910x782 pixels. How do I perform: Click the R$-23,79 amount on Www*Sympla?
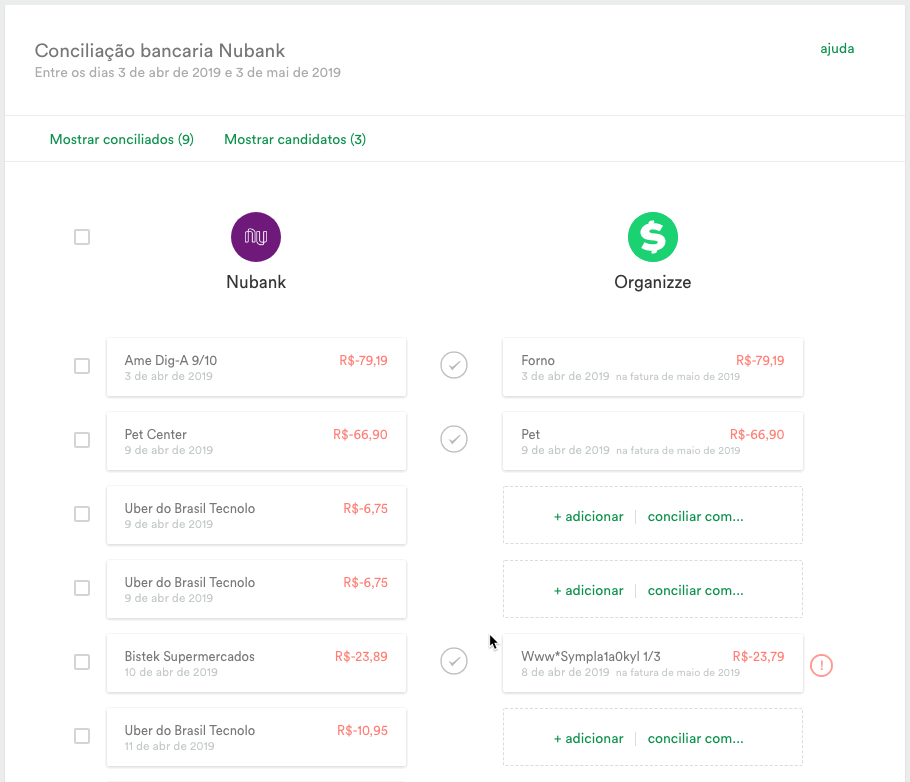coord(758,657)
